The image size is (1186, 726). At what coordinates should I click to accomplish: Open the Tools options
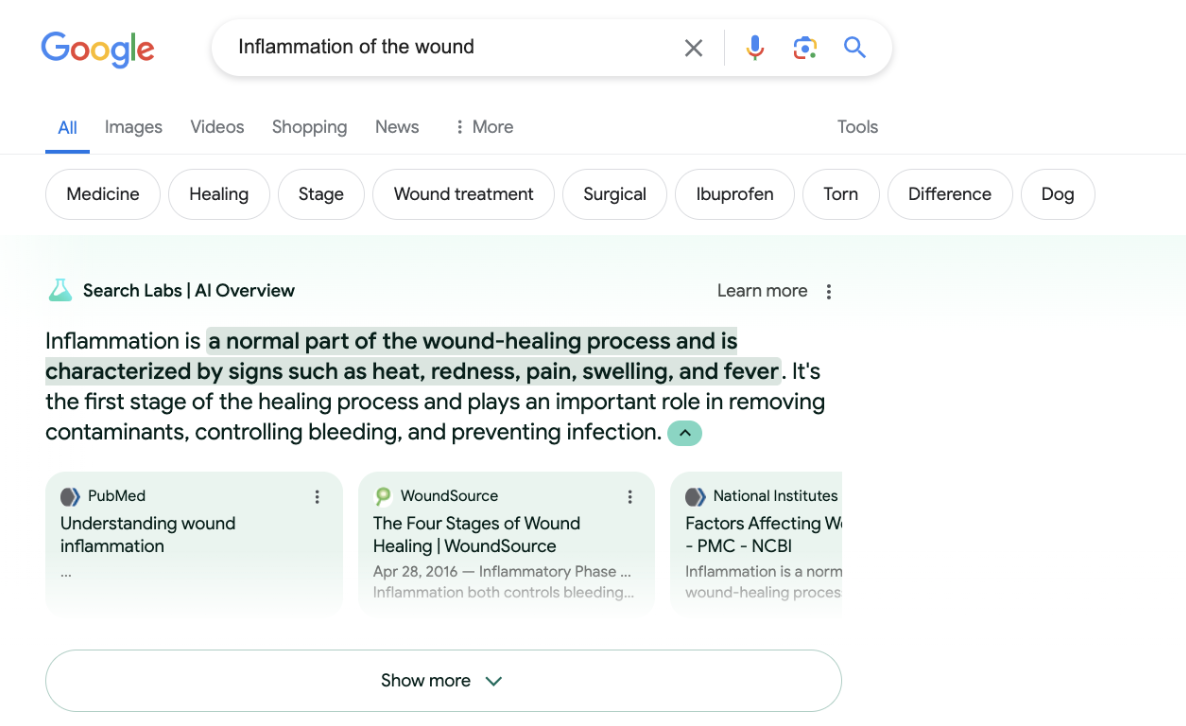857,127
